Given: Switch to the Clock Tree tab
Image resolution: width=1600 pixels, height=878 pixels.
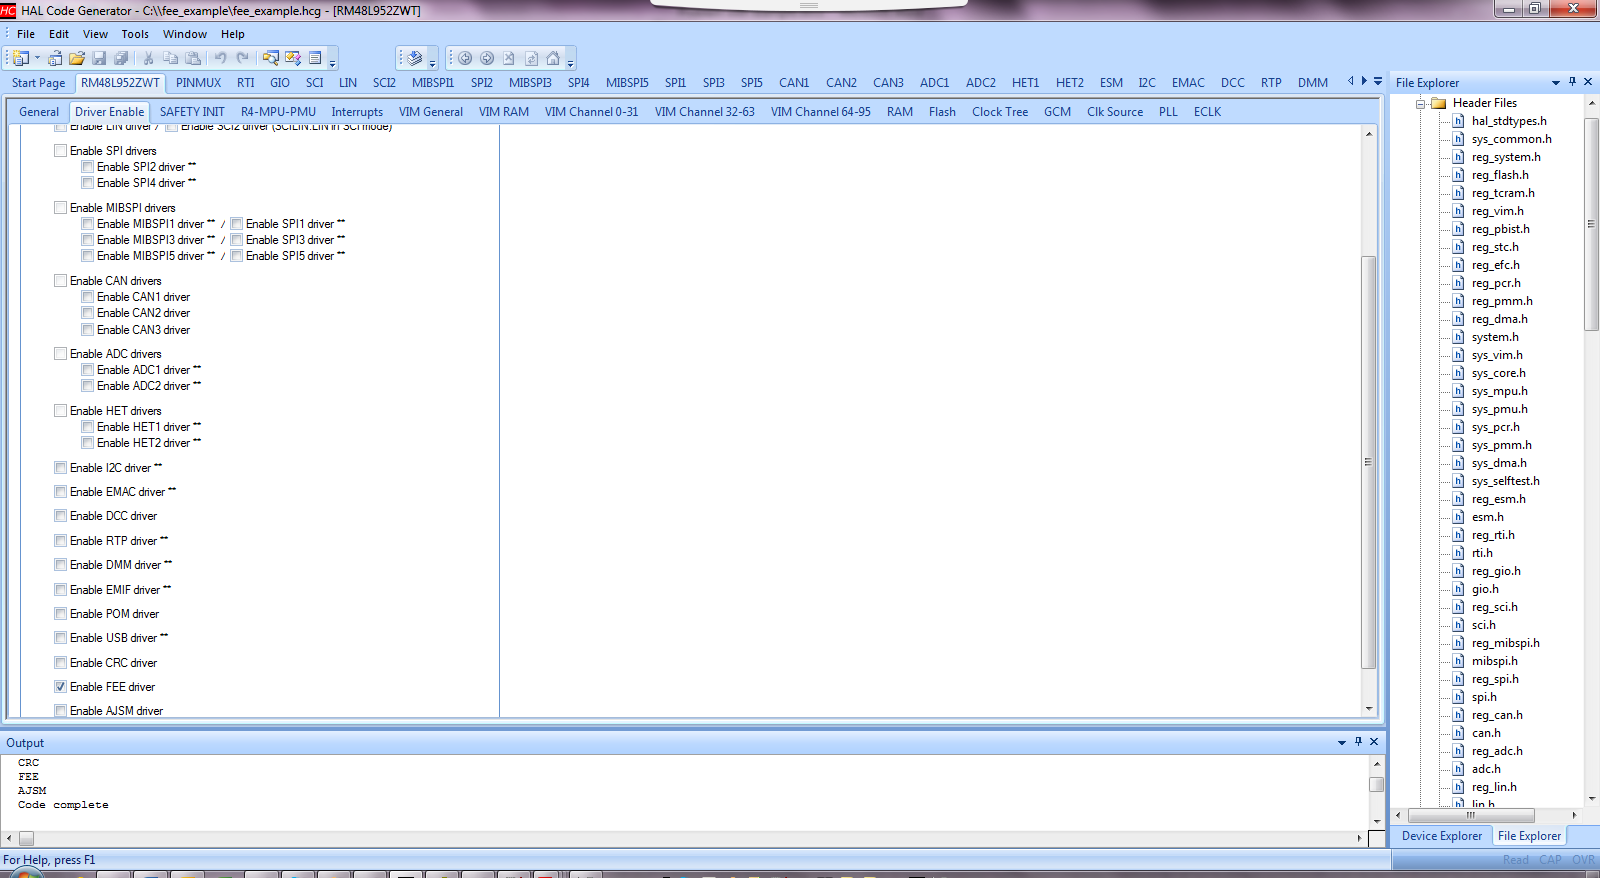Looking at the screenshot, I should (1000, 112).
